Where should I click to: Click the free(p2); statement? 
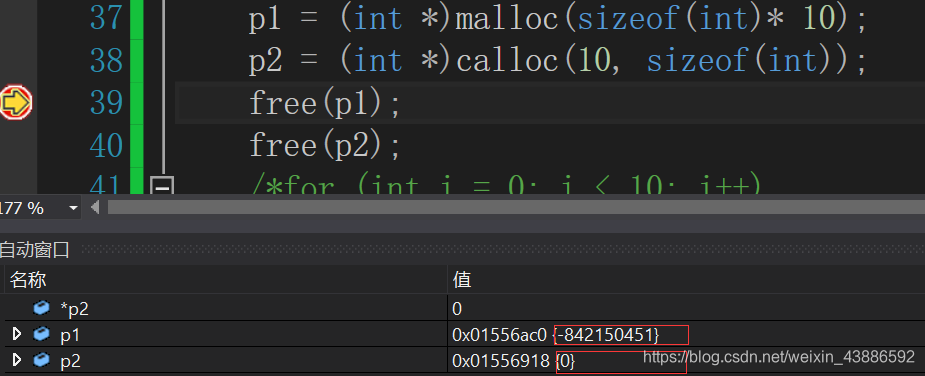pyautogui.click(x=325, y=146)
